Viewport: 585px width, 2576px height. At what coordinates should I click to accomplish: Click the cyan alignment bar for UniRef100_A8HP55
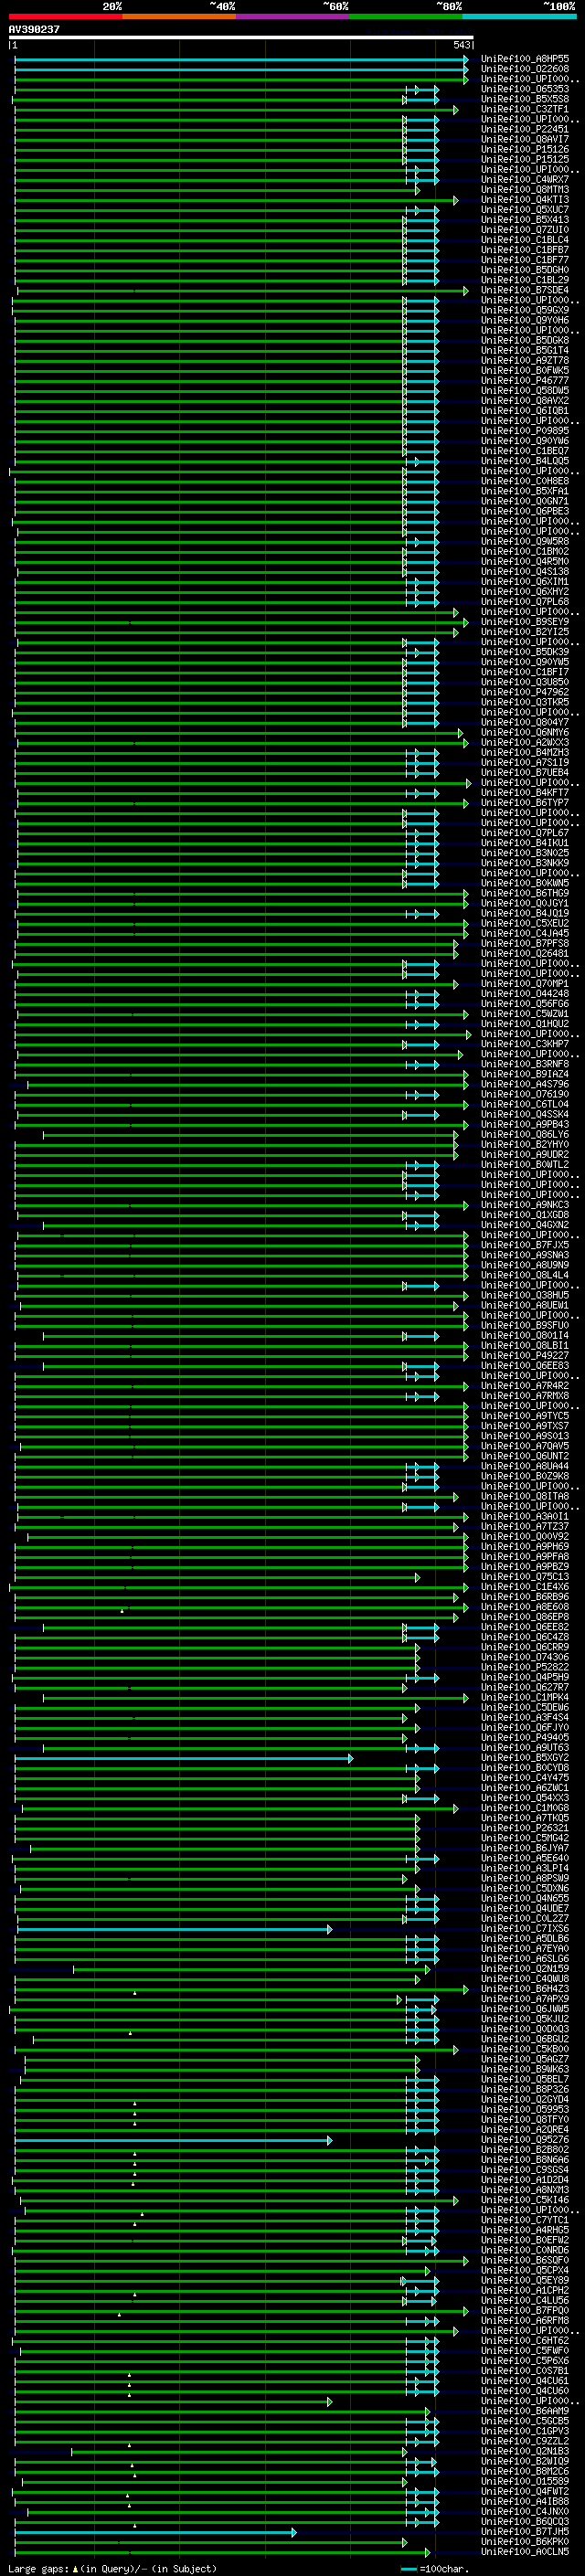tap(241, 59)
